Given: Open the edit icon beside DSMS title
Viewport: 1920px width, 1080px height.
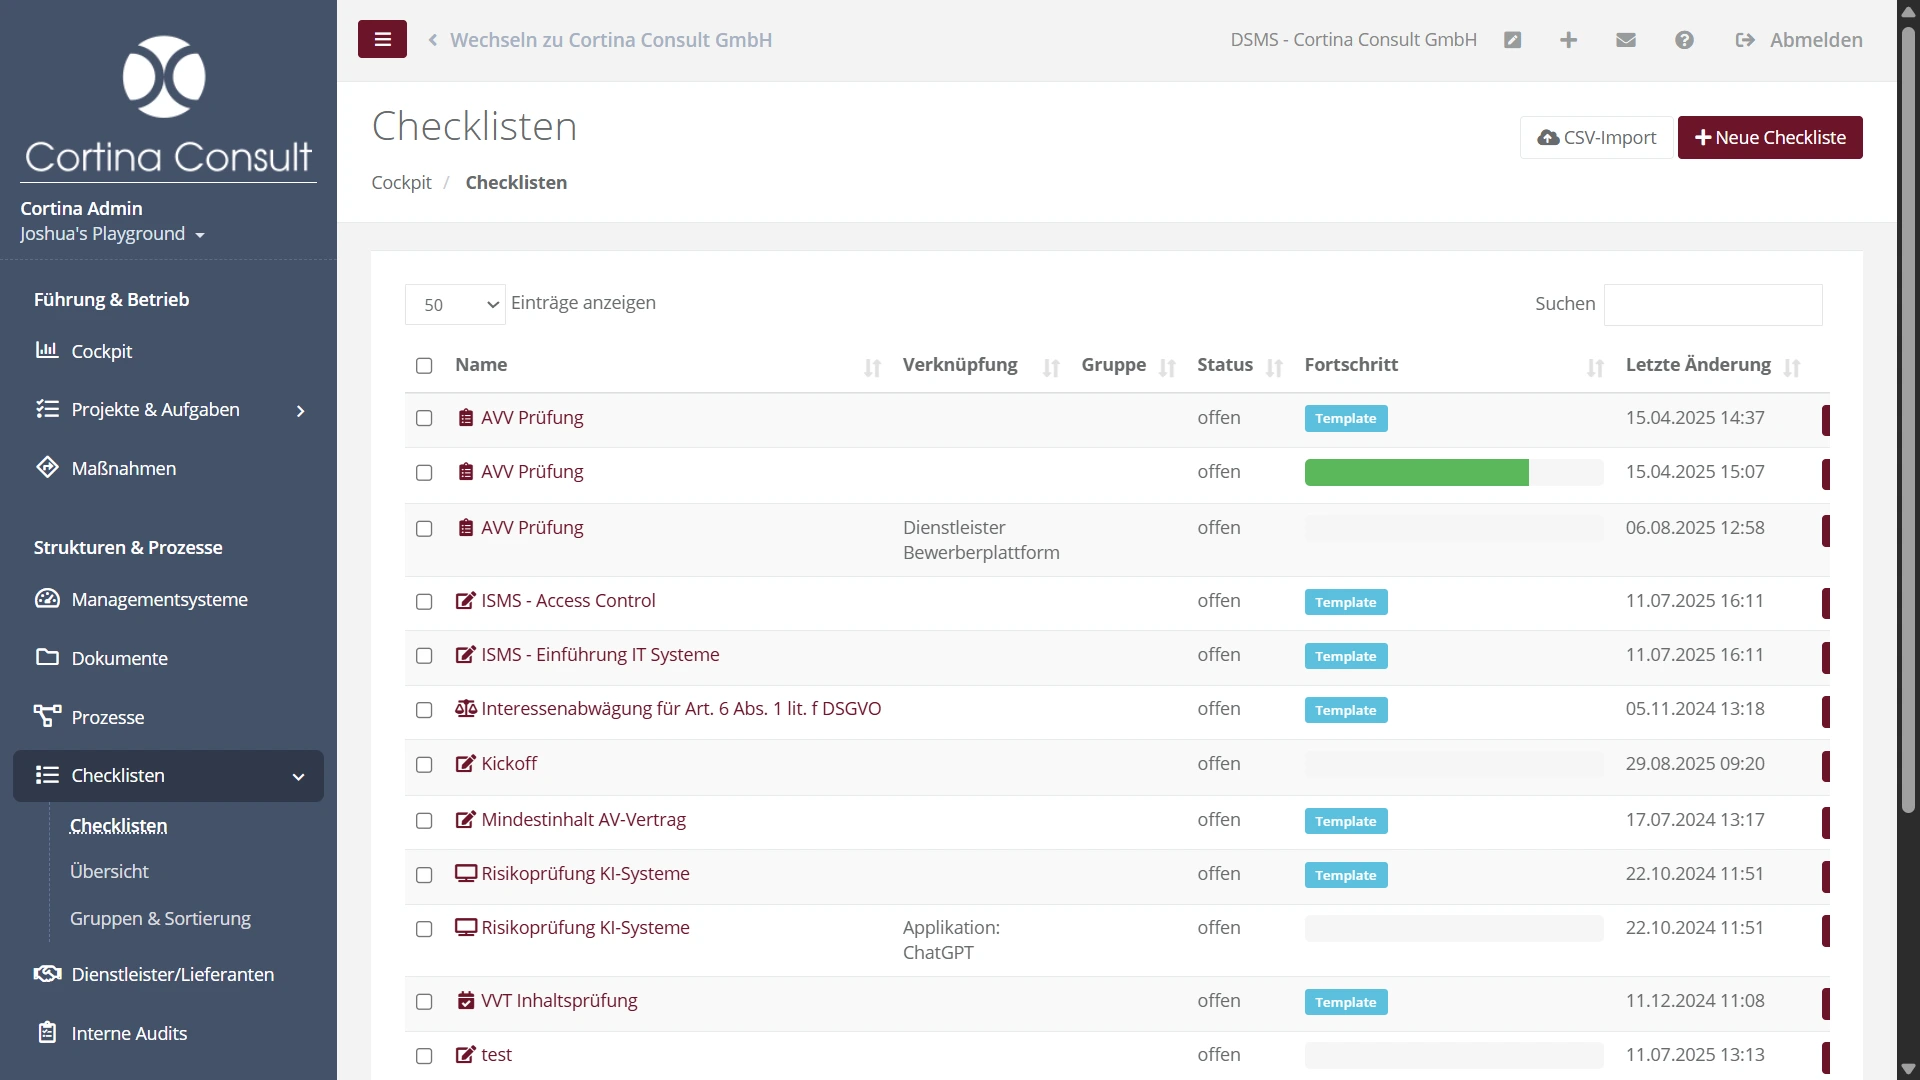Looking at the screenshot, I should pos(1512,40).
